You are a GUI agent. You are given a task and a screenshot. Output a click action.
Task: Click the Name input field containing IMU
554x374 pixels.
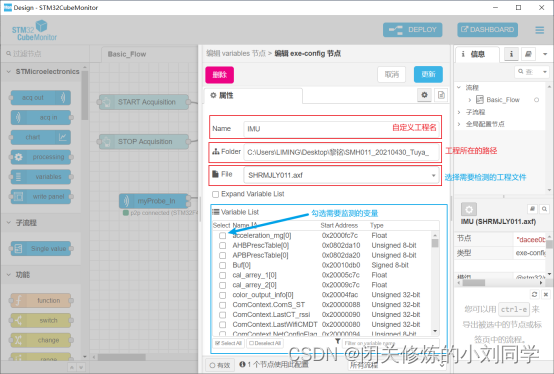tap(341, 129)
